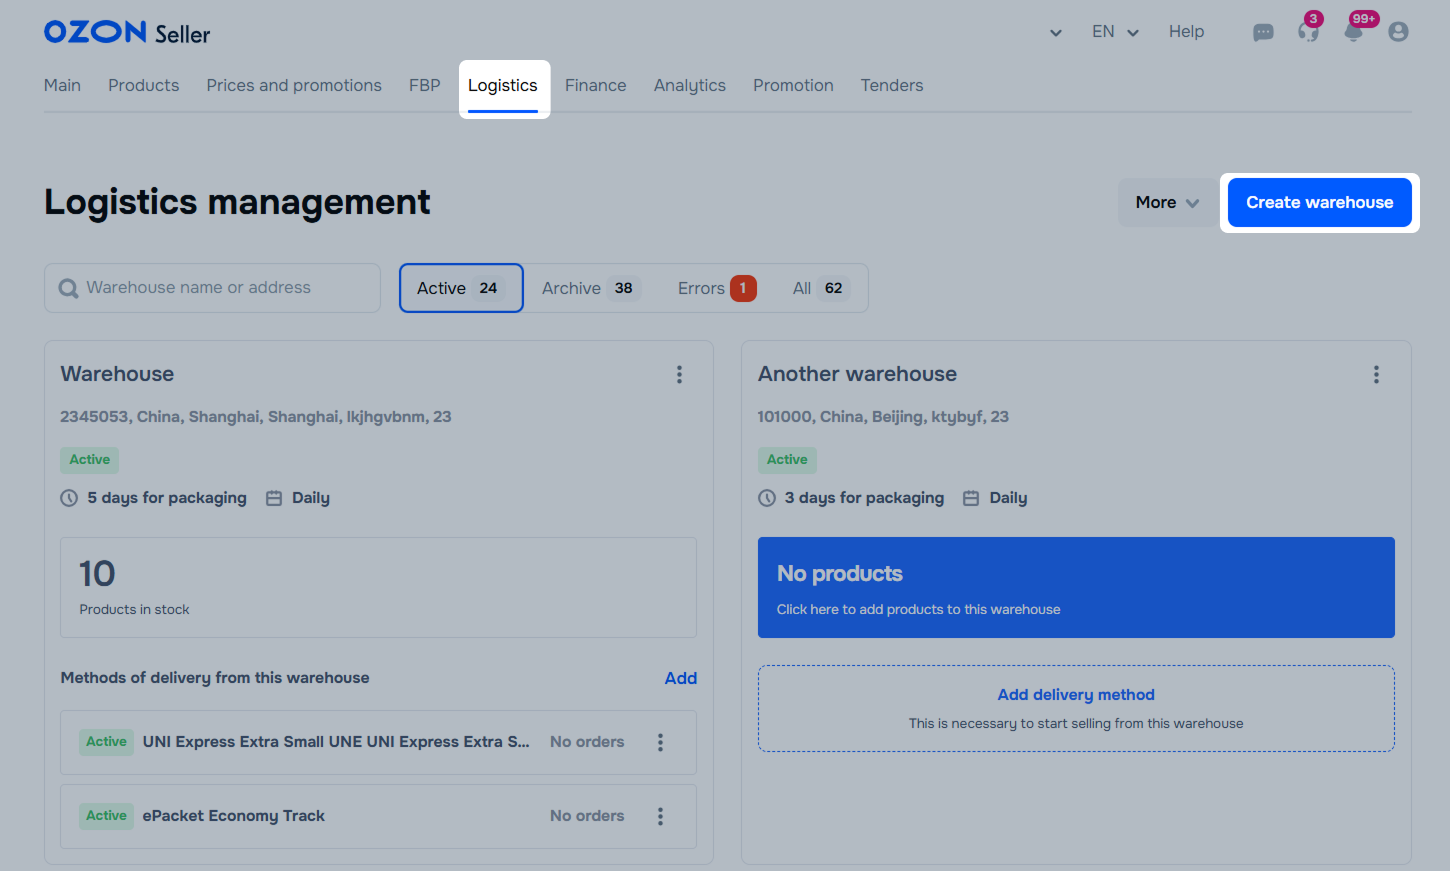Open the Help link
Screen dimensions: 1450x871
pos(1186,32)
